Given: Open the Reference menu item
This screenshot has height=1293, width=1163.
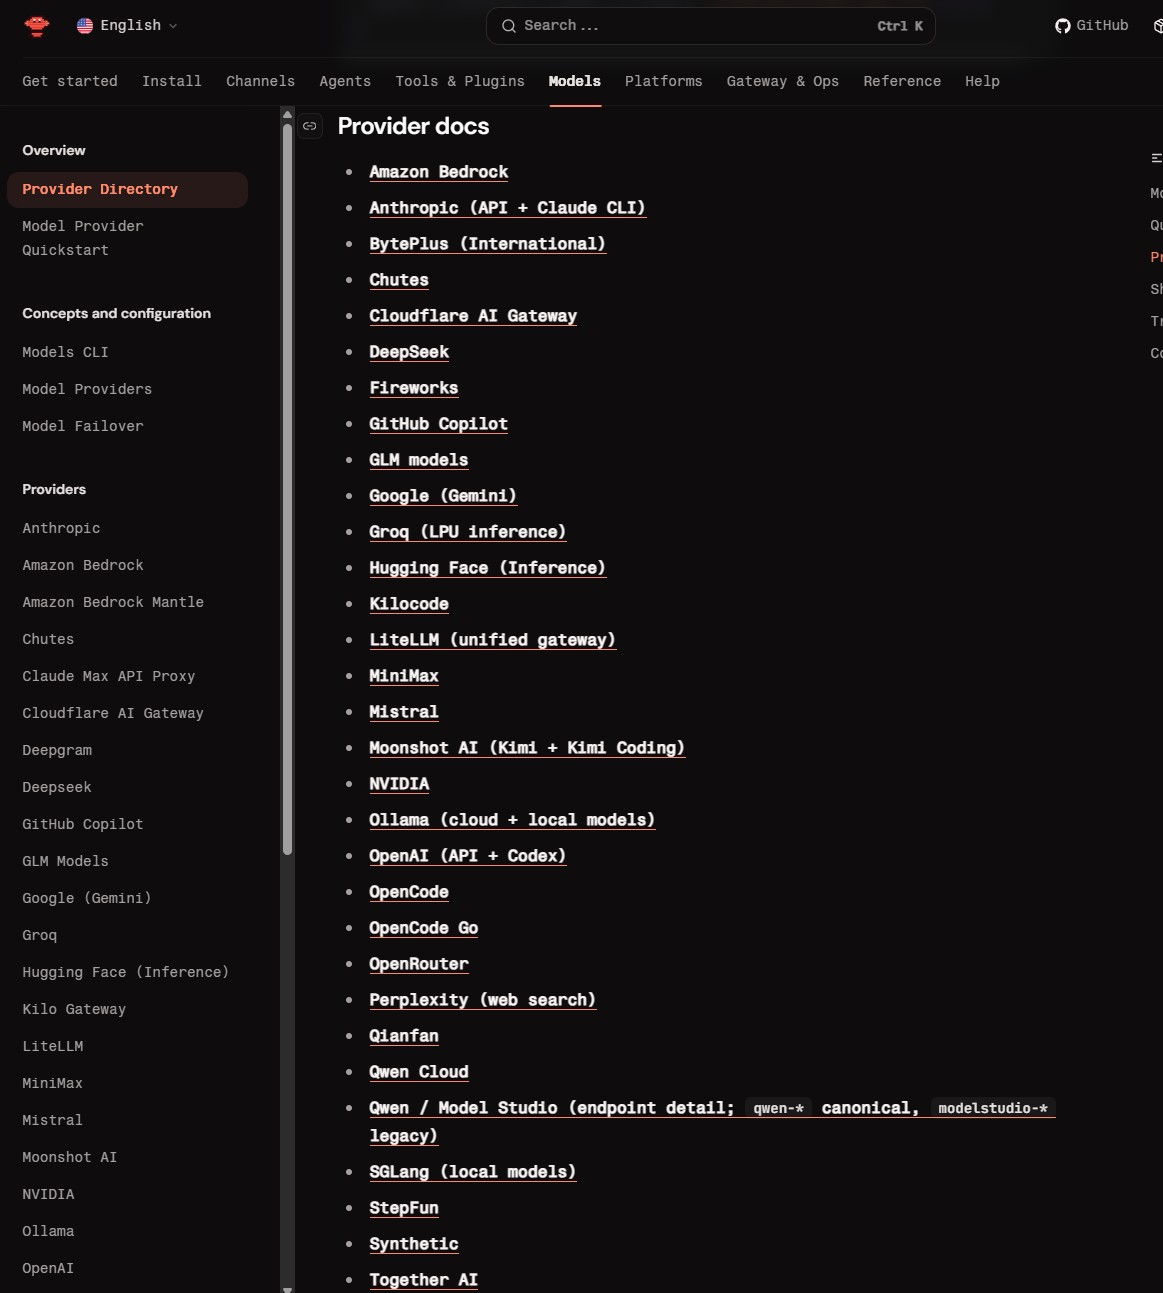Looking at the screenshot, I should click(x=901, y=81).
